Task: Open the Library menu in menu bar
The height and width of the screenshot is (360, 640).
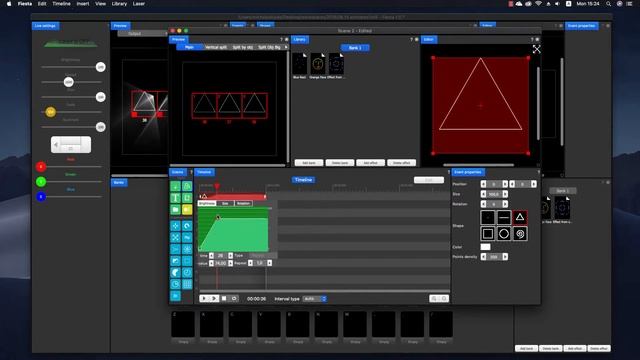Action: tap(119, 4)
